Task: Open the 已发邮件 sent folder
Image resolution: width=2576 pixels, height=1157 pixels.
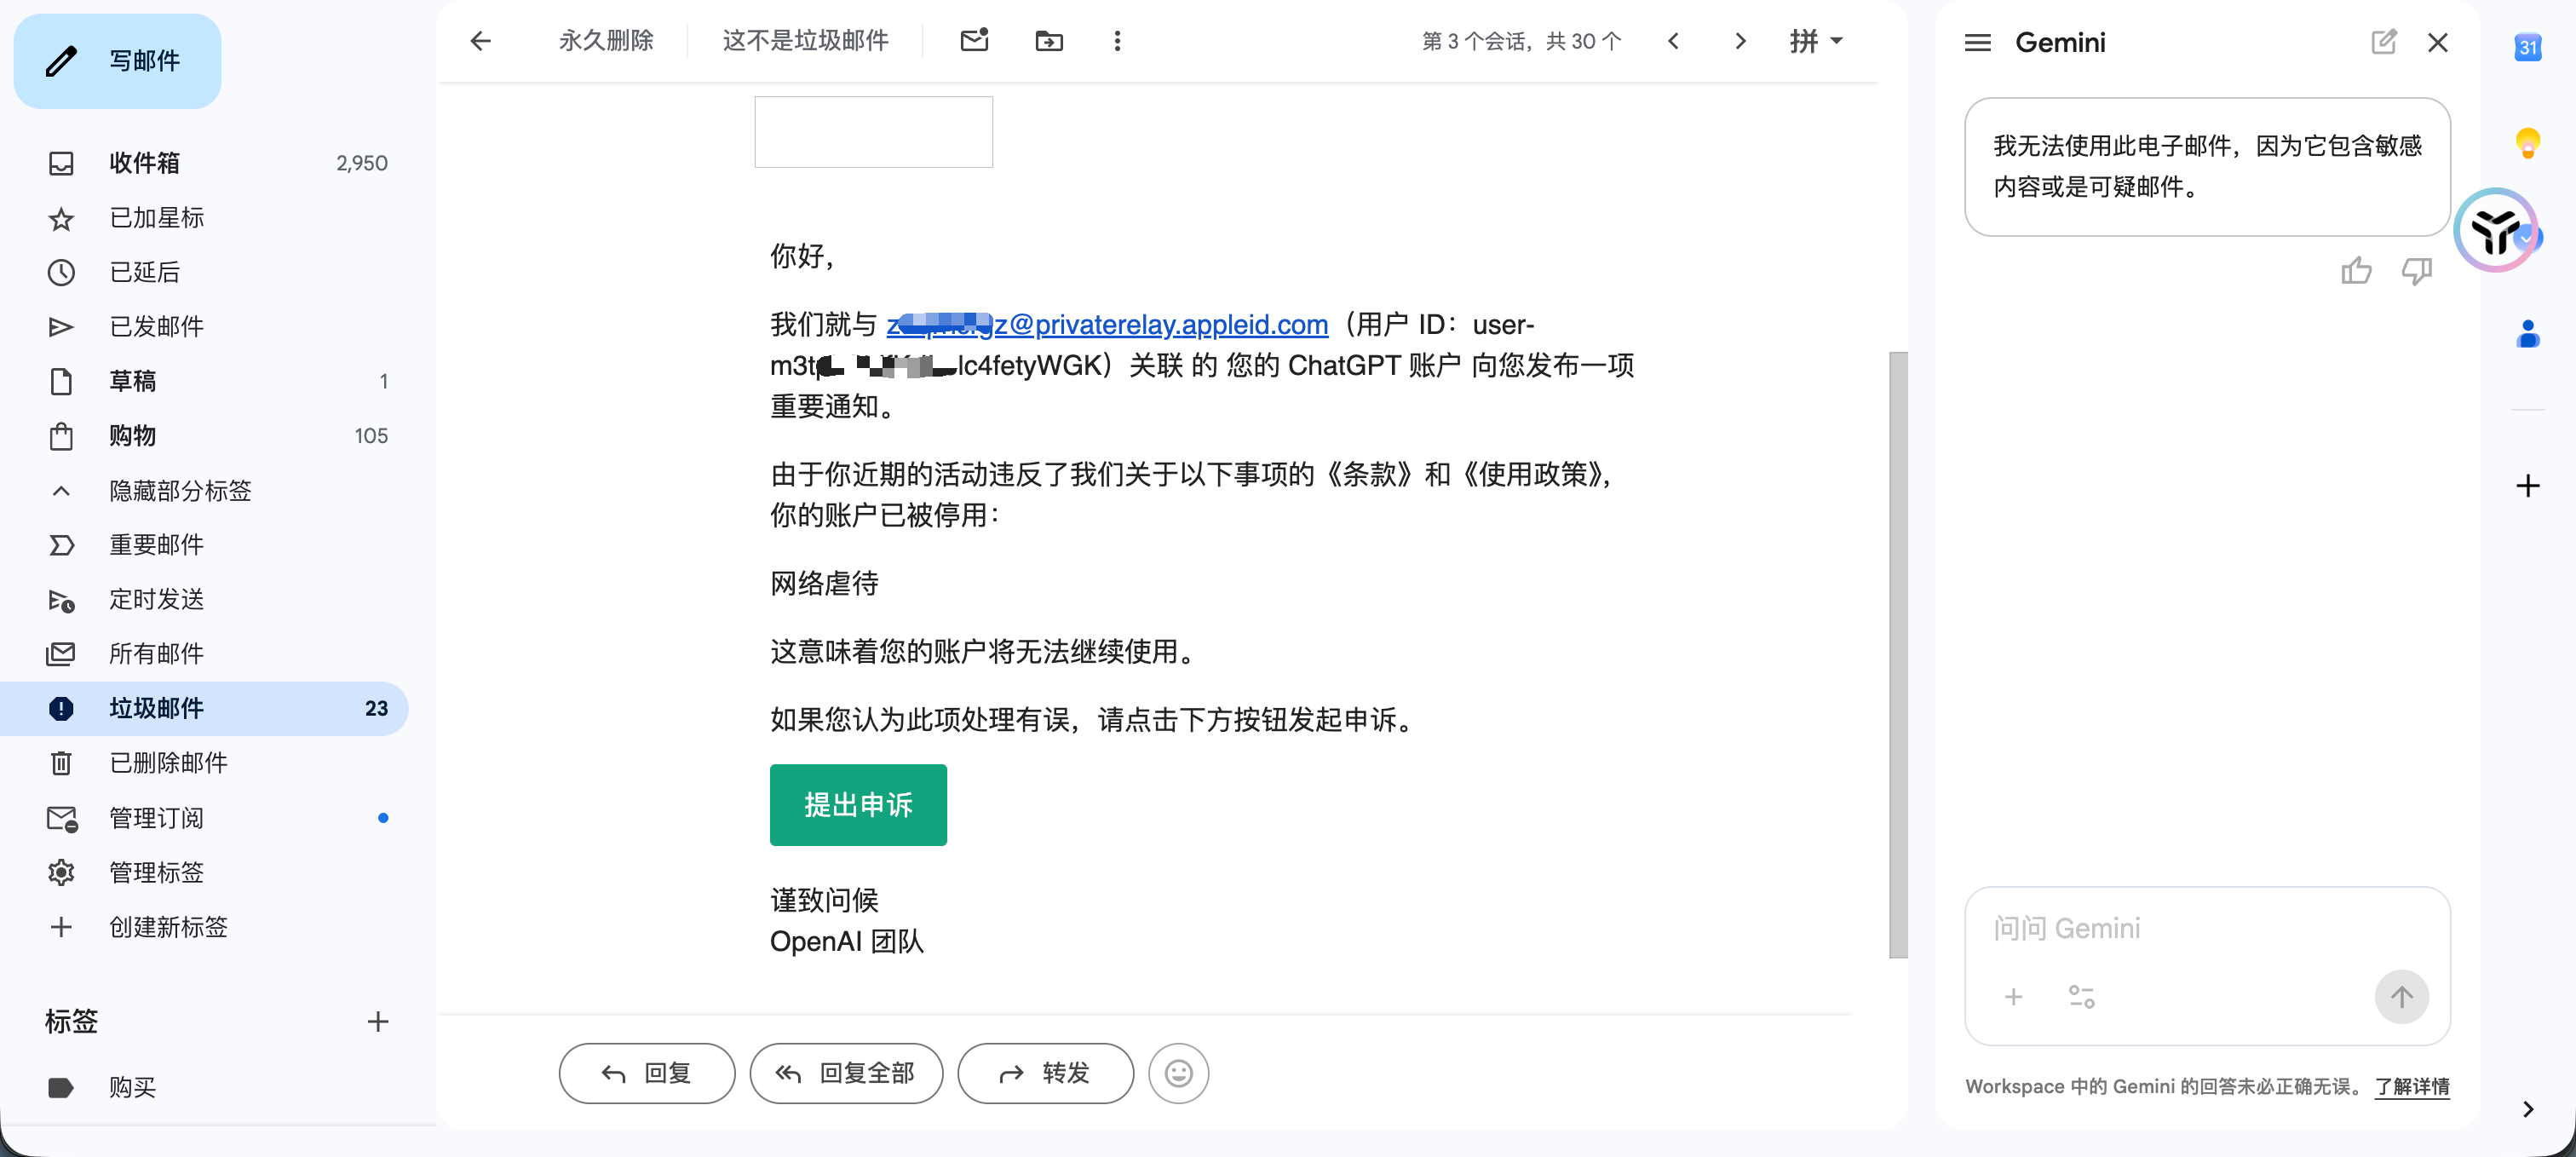Action: (x=204, y=327)
